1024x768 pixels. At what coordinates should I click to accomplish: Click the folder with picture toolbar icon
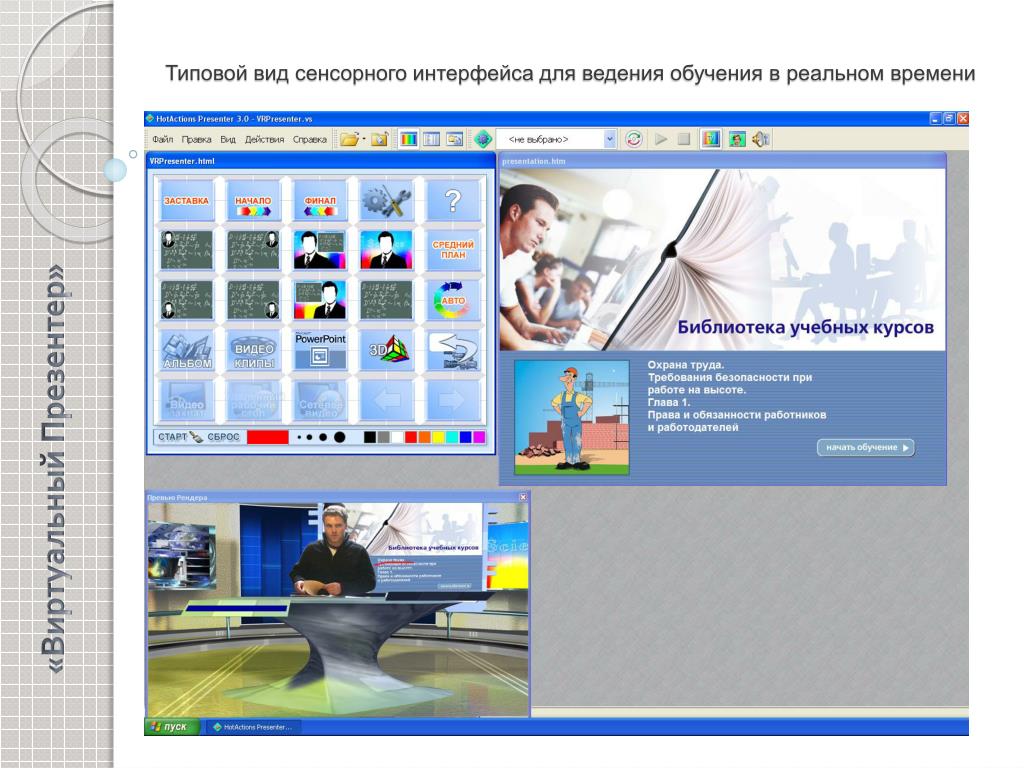click(x=379, y=139)
